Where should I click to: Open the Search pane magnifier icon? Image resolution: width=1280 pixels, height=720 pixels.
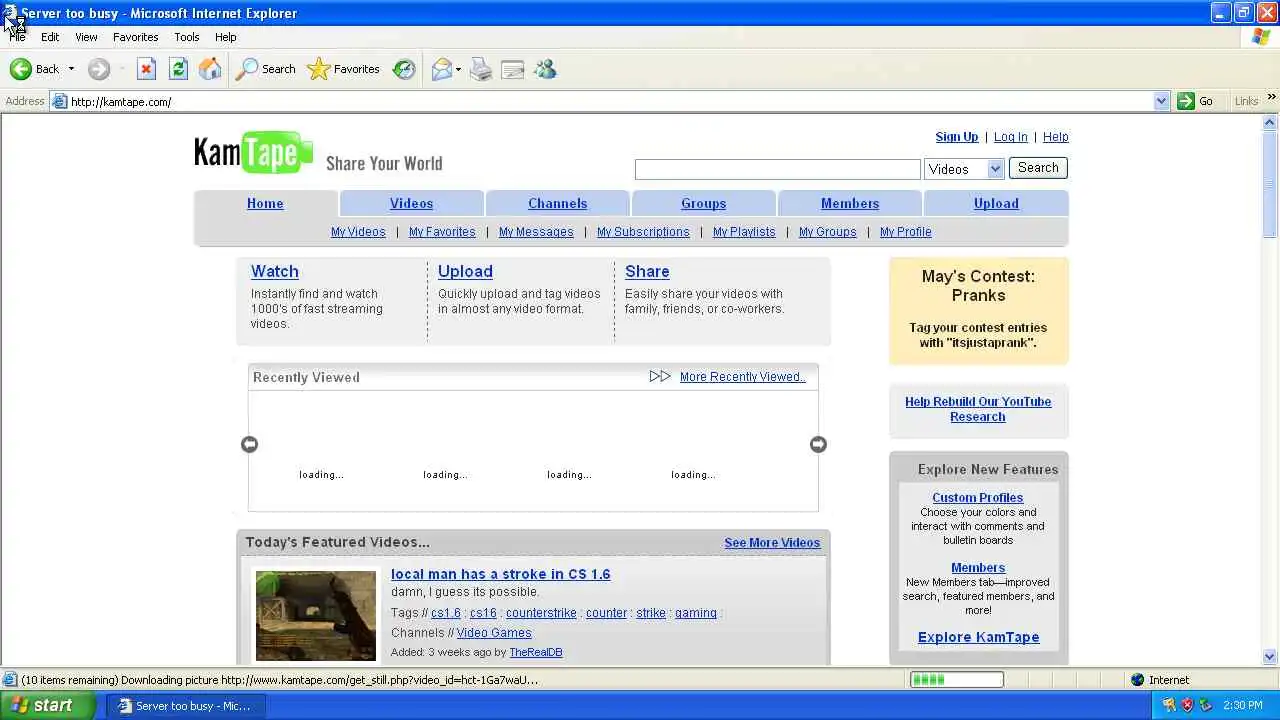click(x=247, y=69)
